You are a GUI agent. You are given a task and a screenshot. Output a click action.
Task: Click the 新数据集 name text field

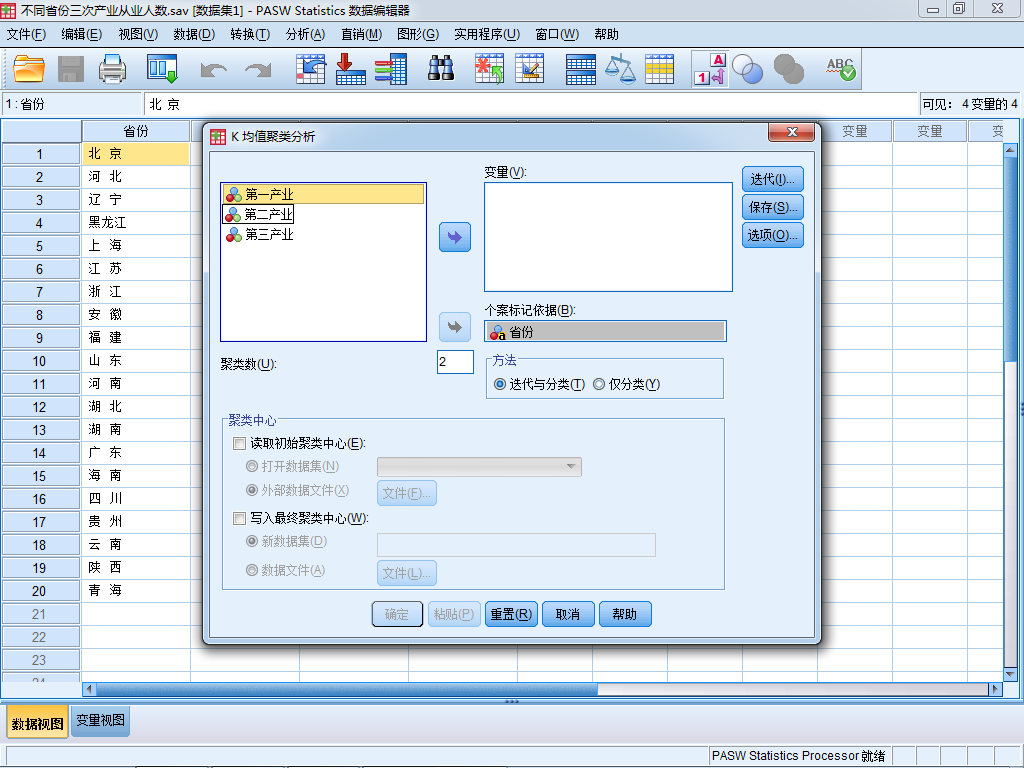tap(517, 545)
